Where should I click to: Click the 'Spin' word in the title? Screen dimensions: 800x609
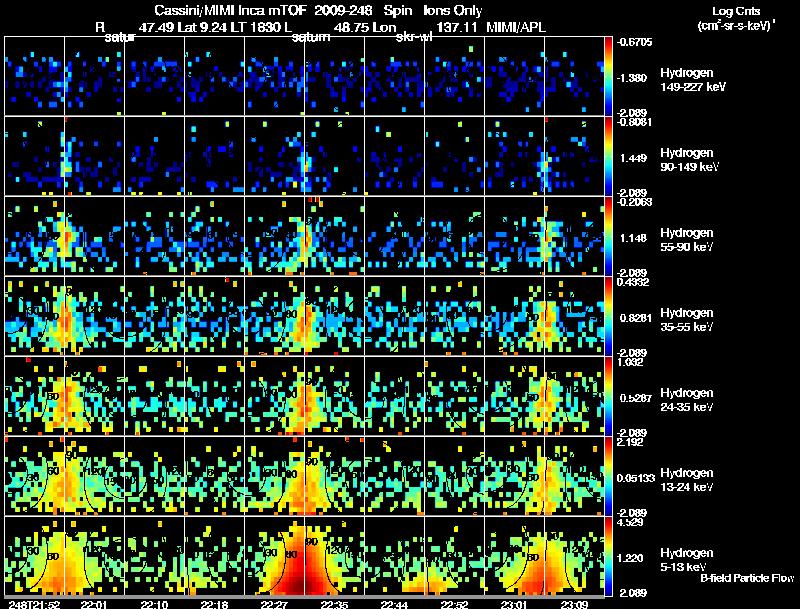397,11
